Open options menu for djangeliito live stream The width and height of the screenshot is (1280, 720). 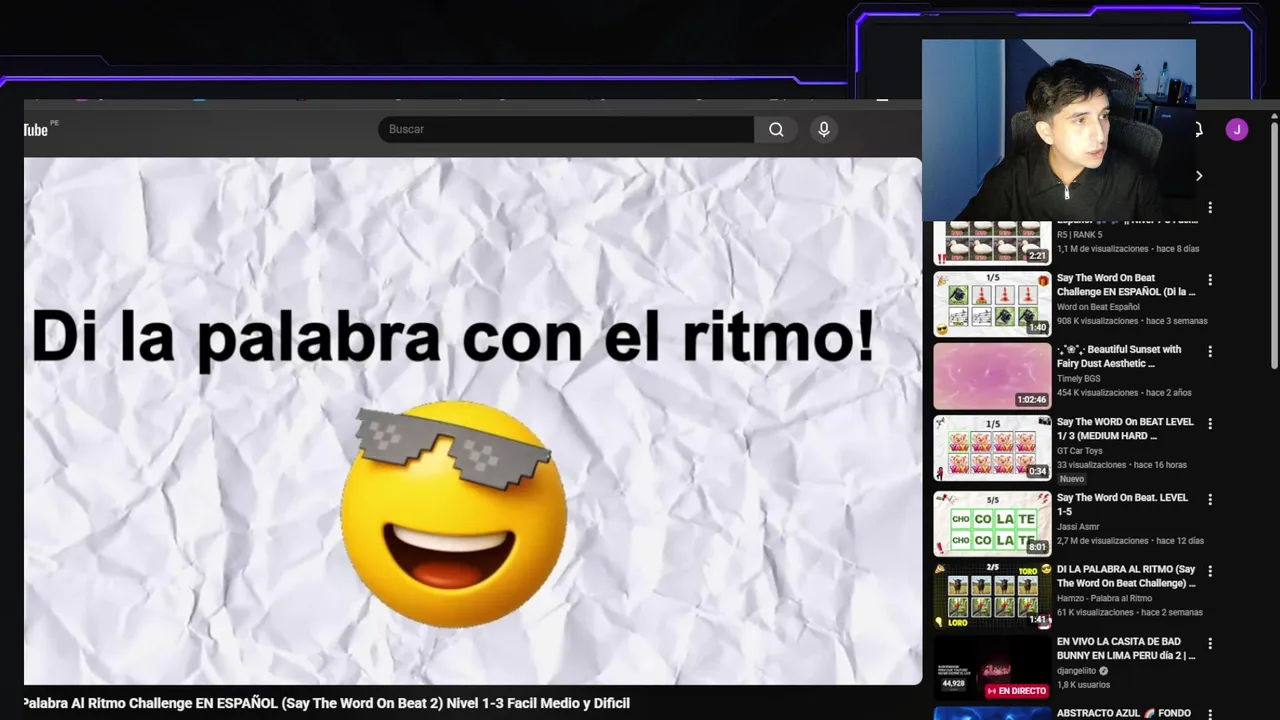[x=1210, y=643]
